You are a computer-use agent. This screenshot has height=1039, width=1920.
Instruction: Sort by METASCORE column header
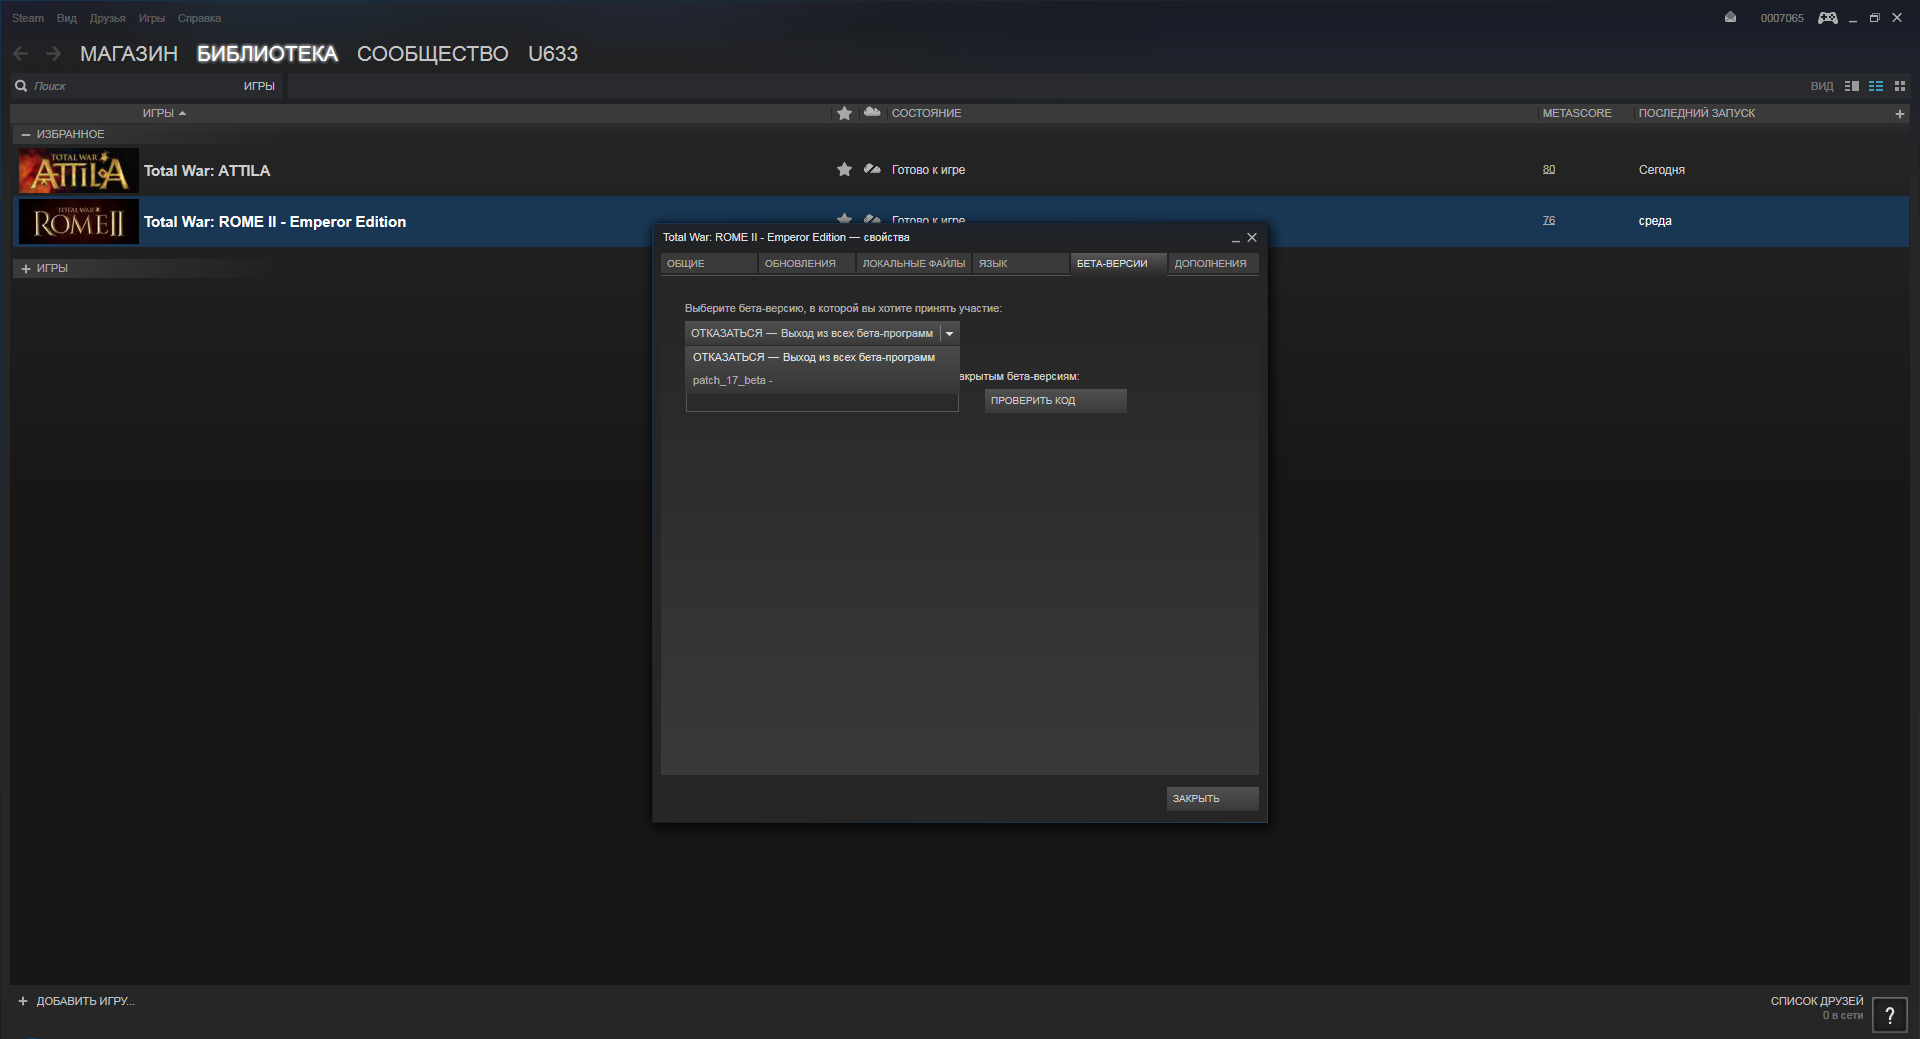[x=1577, y=114]
